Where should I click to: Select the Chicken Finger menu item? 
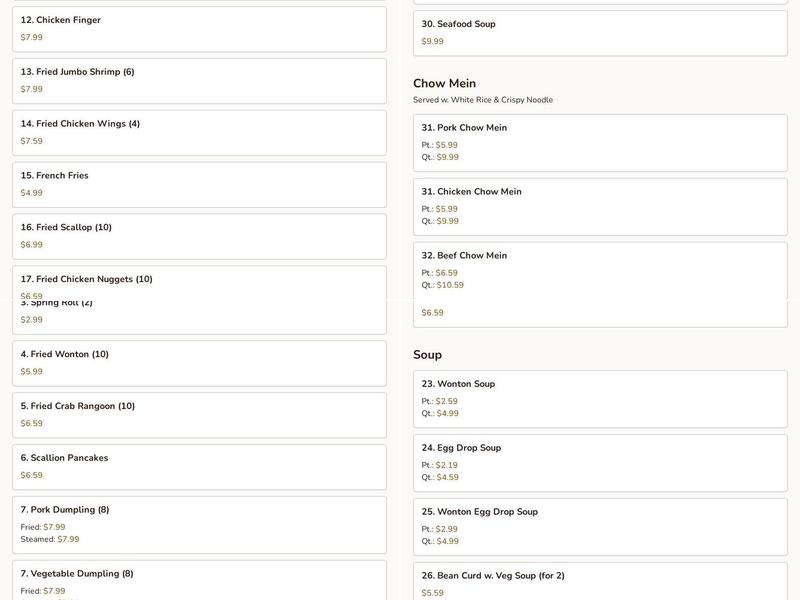(199, 29)
